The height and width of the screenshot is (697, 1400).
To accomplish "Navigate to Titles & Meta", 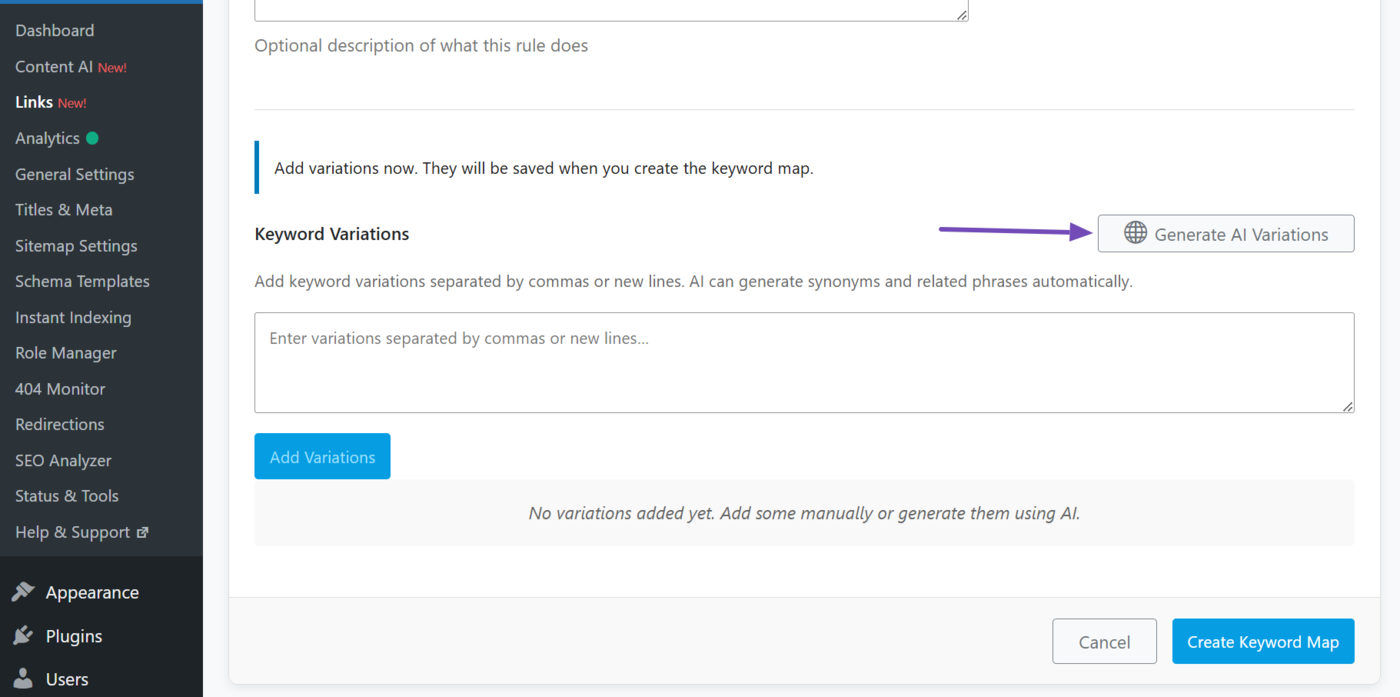I will pyautogui.click(x=63, y=209).
